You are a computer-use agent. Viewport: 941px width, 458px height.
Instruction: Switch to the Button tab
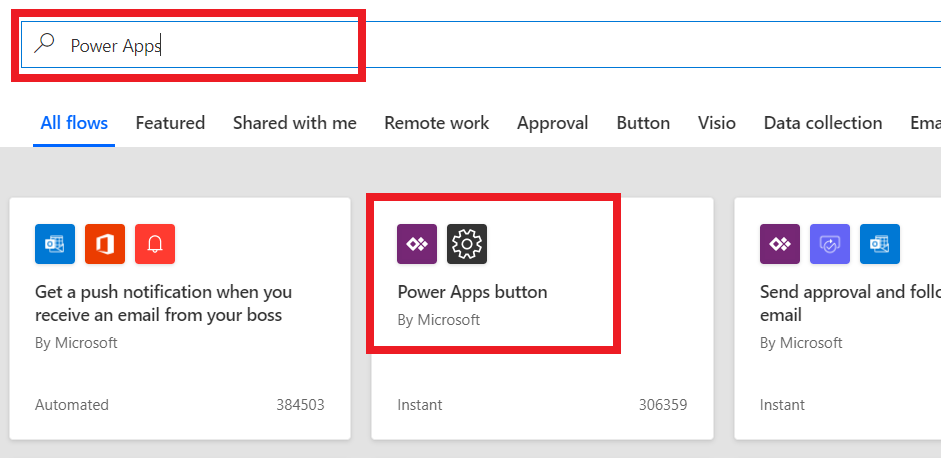pyautogui.click(x=643, y=123)
